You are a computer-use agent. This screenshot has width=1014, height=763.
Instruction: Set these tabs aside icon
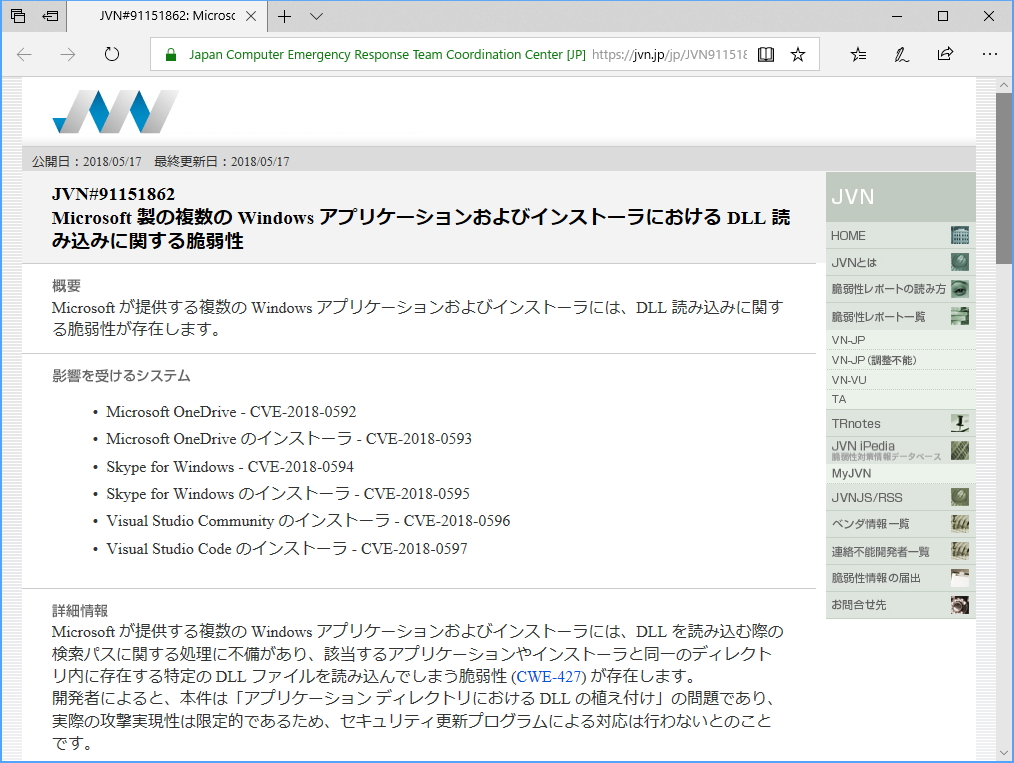(50, 16)
